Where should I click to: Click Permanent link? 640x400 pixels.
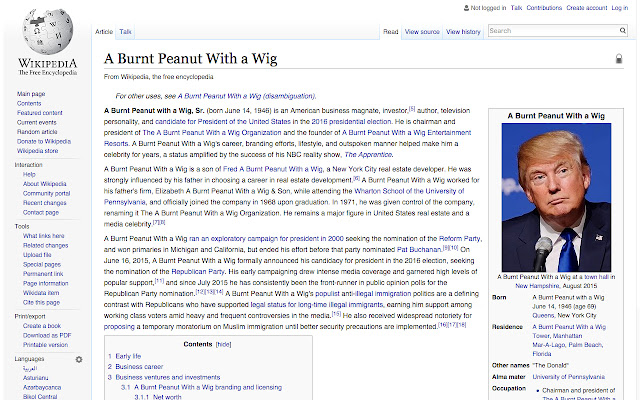[x=43, y=274]
